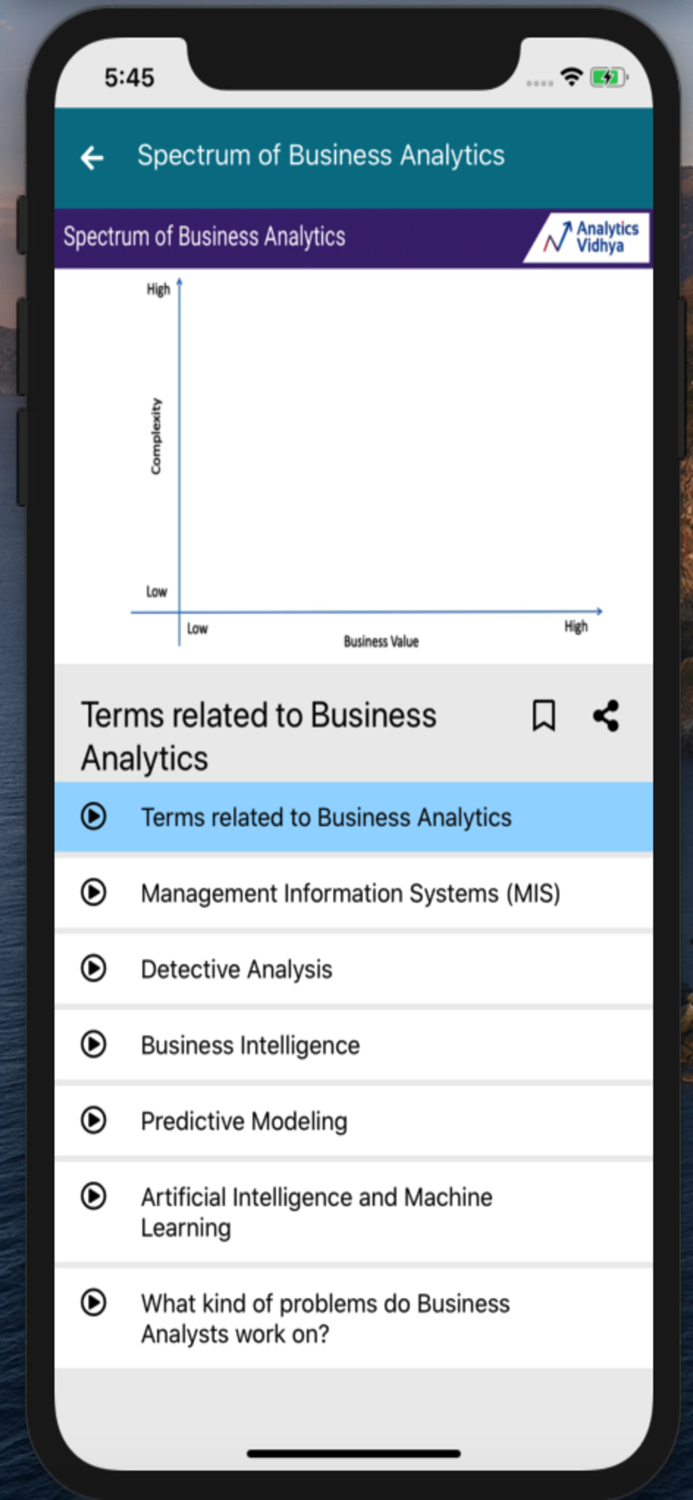This screenshot has width=693, height=1500.
Task: Bookmark the Terms related to Business Analytics lesson
Action: (543, 715)
